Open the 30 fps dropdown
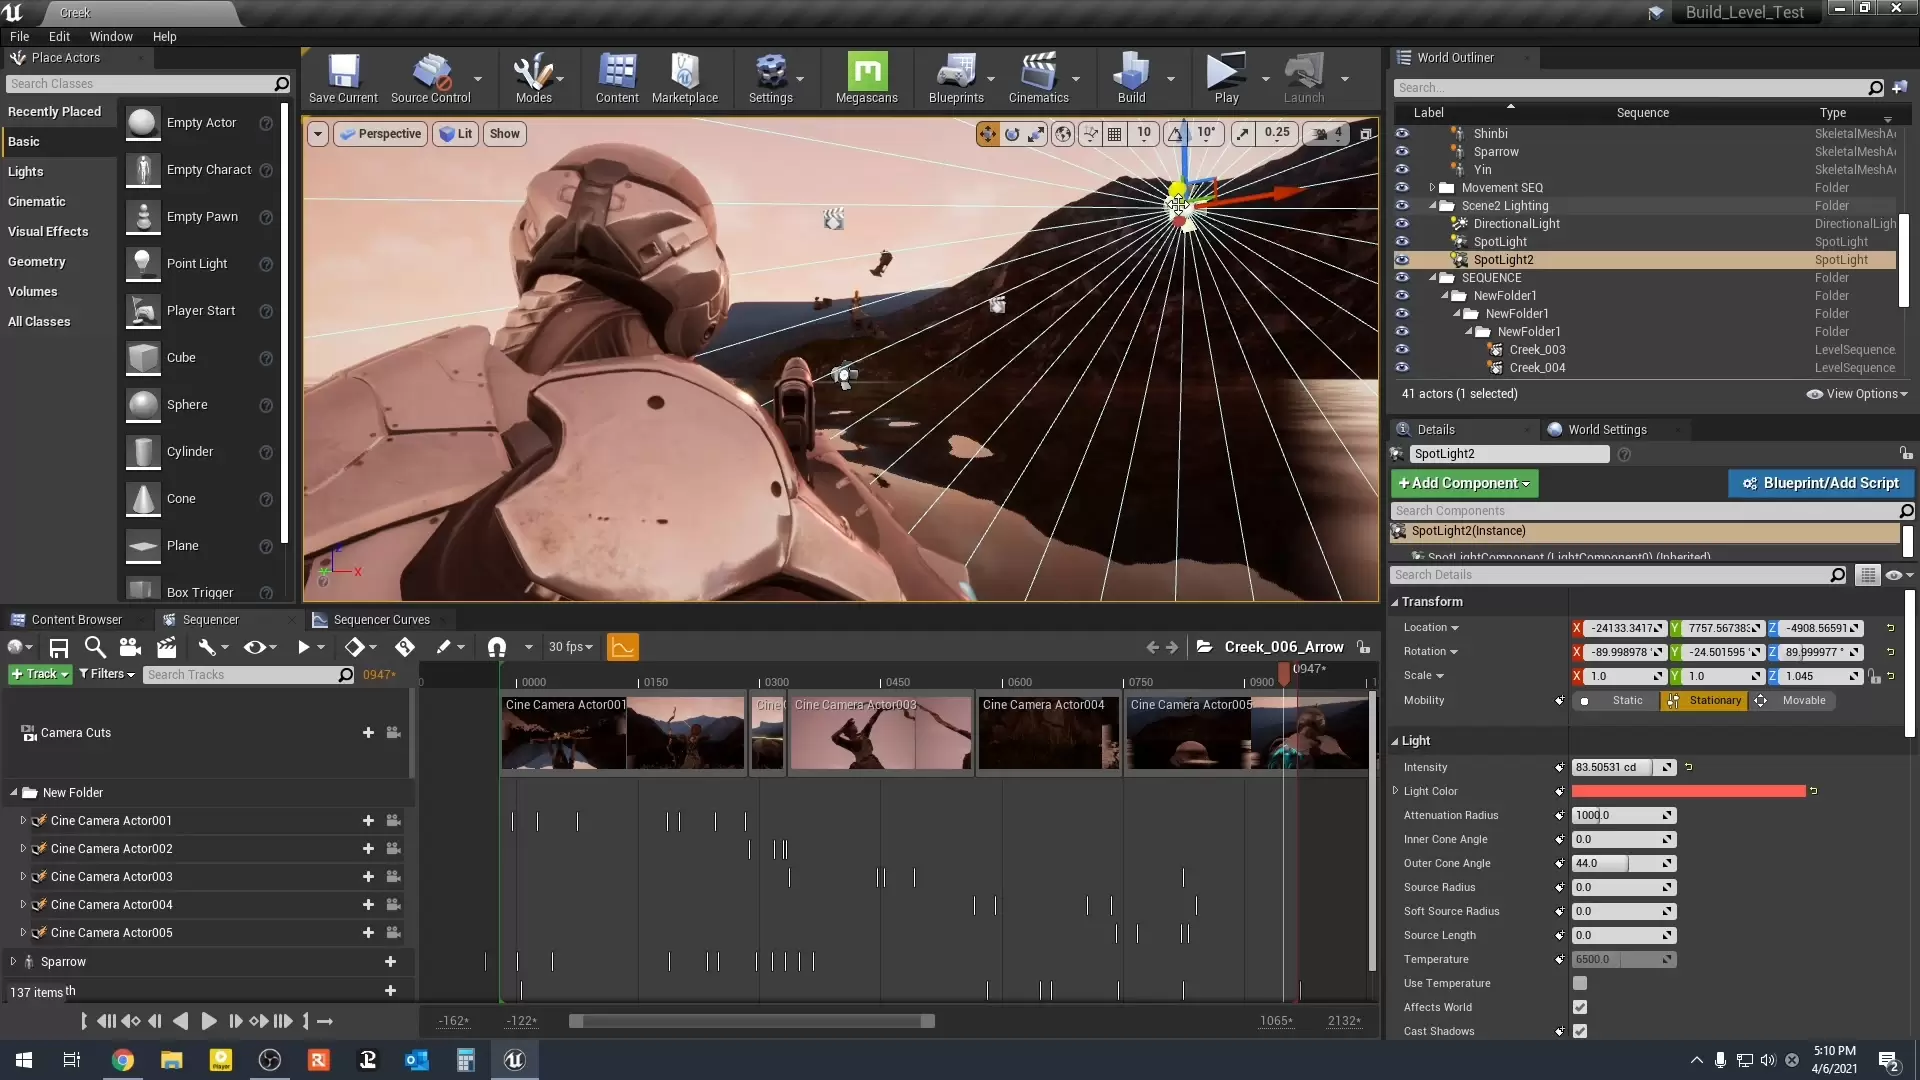 [570, 647]
